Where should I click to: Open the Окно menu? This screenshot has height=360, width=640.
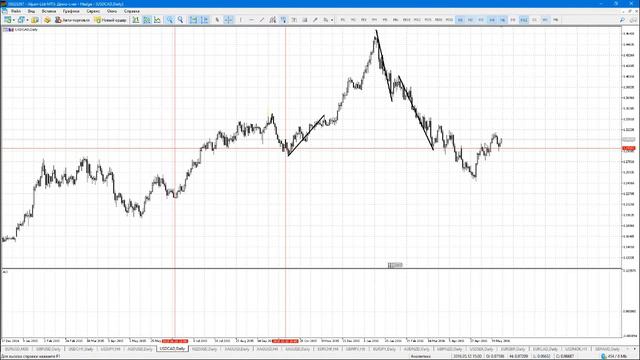click(x=111, y=11)
